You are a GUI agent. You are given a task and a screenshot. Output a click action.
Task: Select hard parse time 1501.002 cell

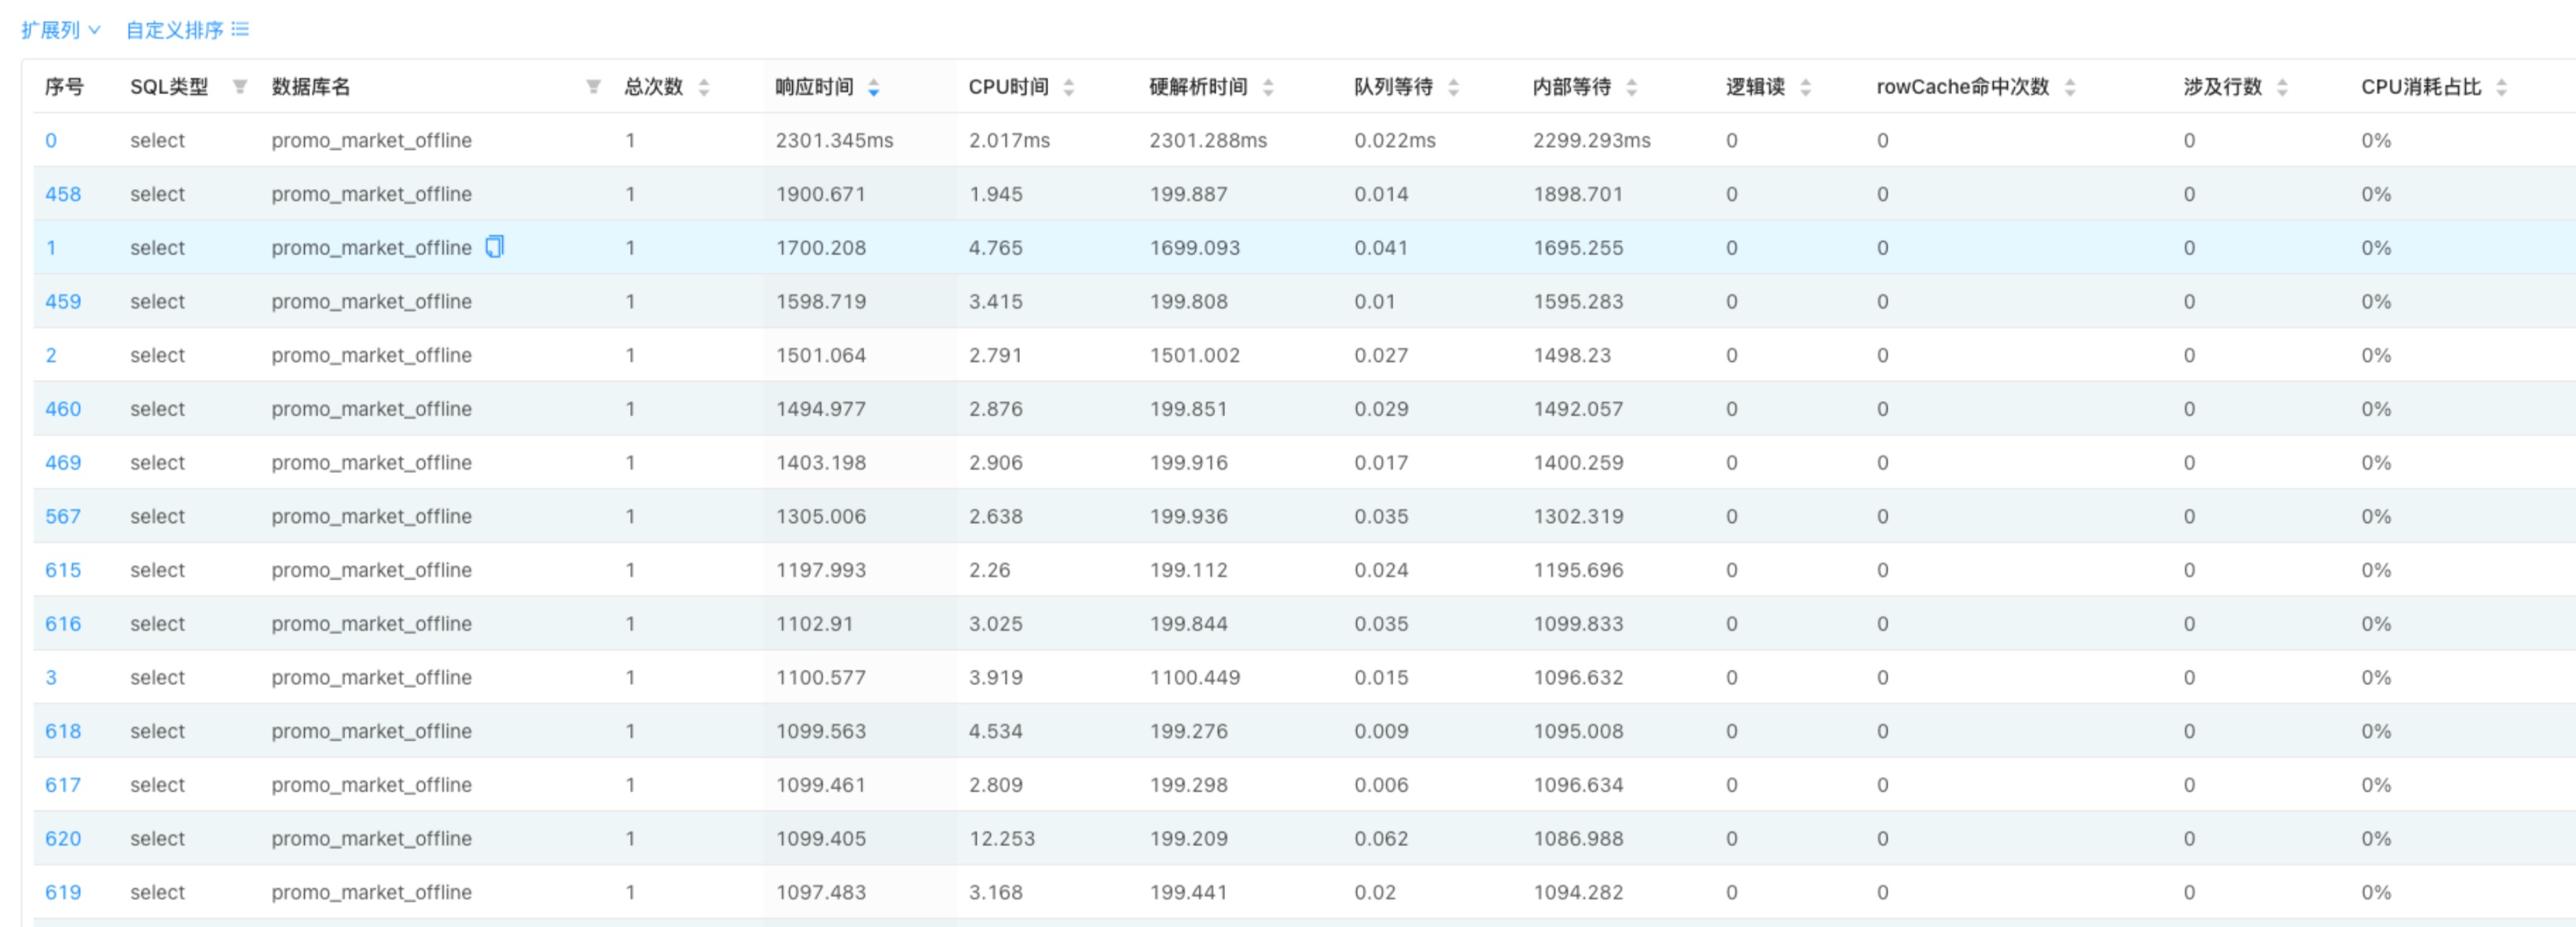pos(1194,355)
